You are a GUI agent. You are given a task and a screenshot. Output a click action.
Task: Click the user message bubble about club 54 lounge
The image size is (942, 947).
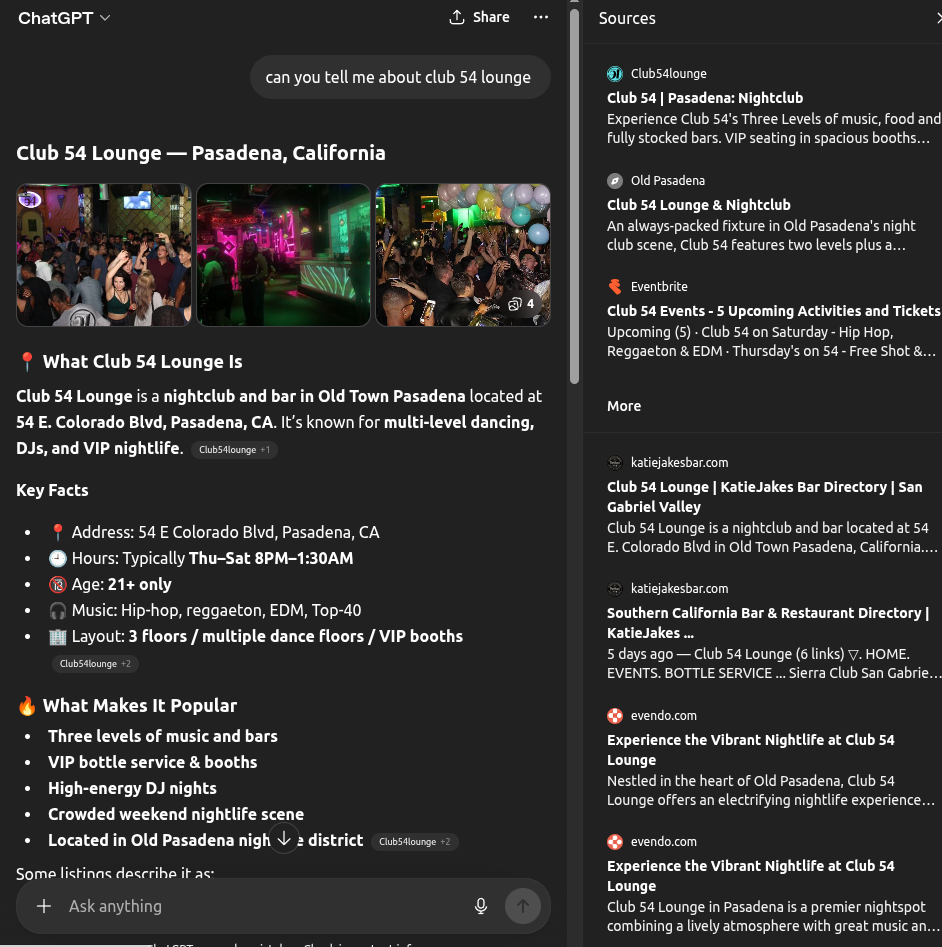click(x=400, y=77)
